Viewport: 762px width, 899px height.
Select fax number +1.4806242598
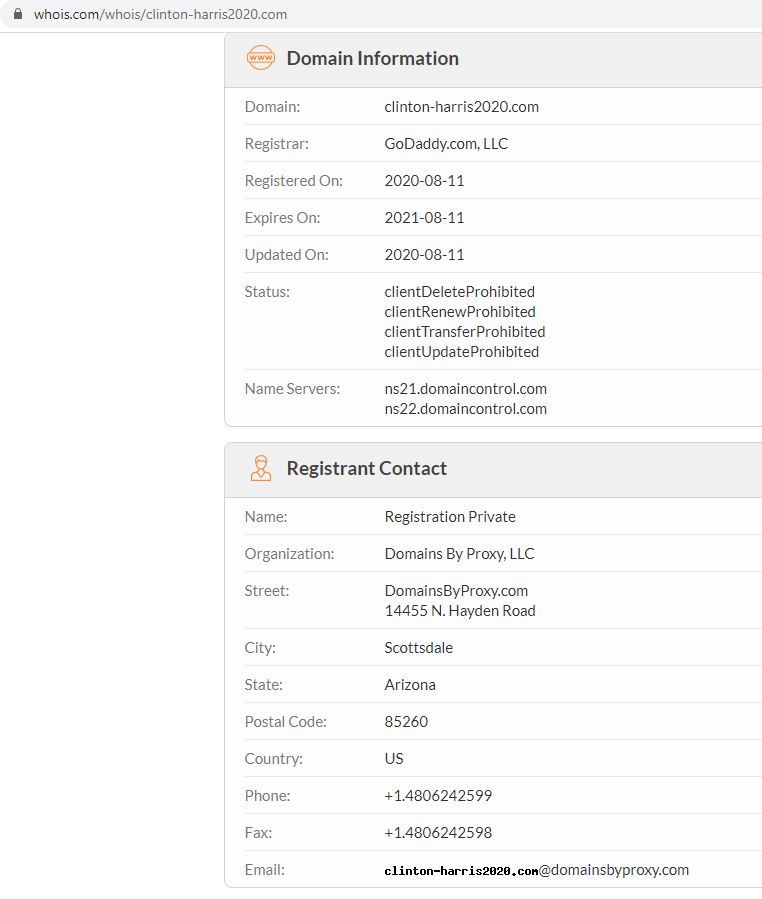coord(438,833)
